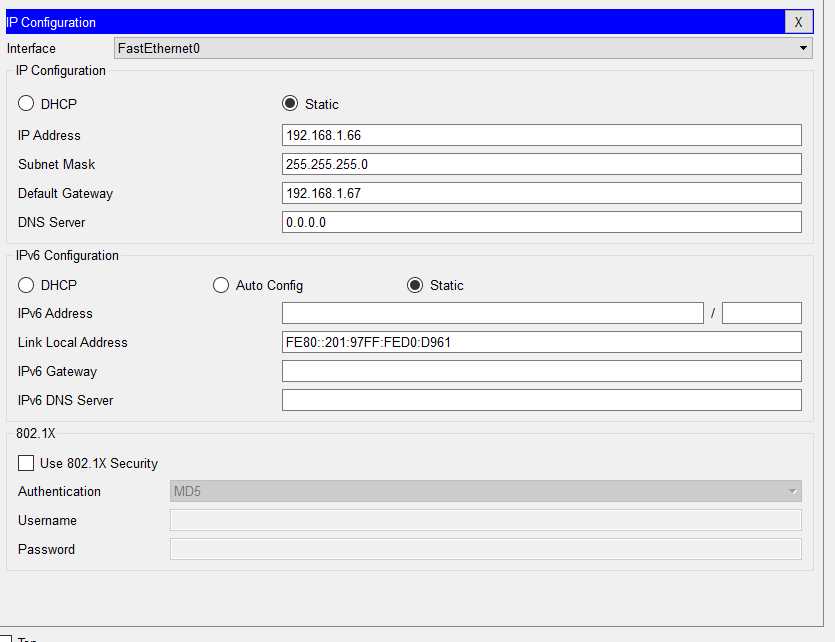Open the Interface FastEthernet0 dropdown
The image size is (835, 642).
463,48
